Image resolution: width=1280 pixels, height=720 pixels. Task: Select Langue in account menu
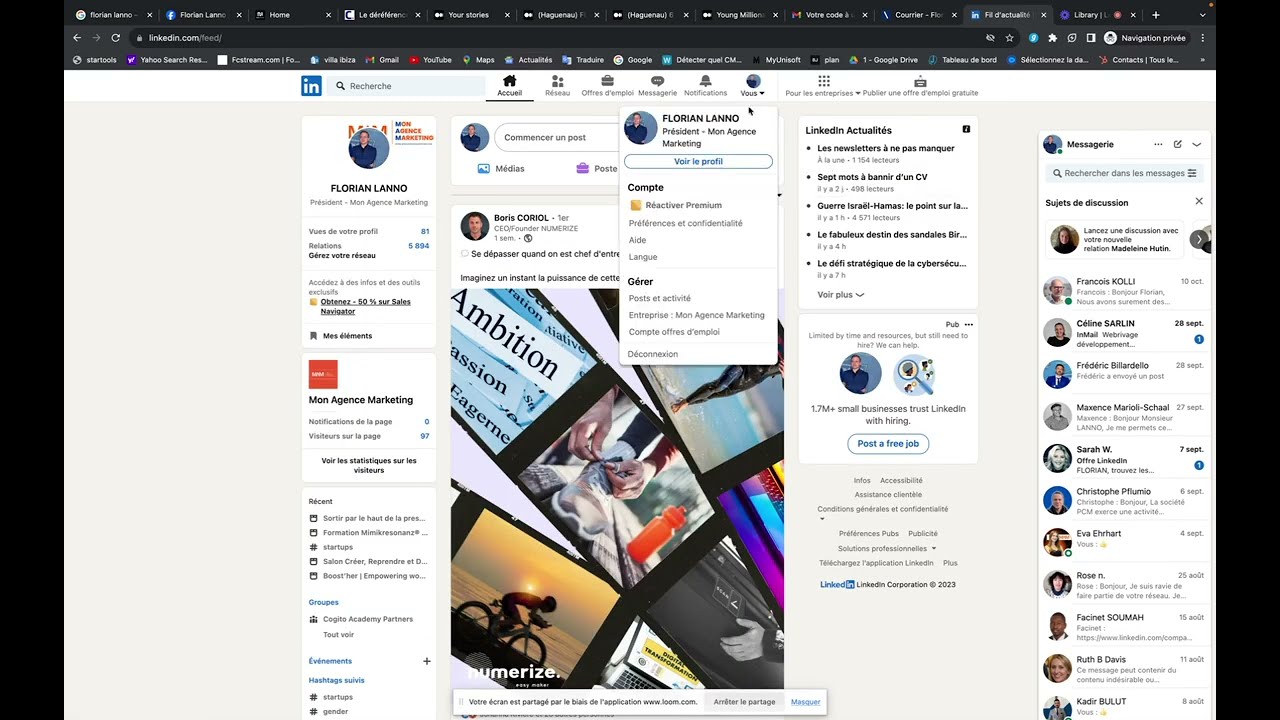(643, 257)
